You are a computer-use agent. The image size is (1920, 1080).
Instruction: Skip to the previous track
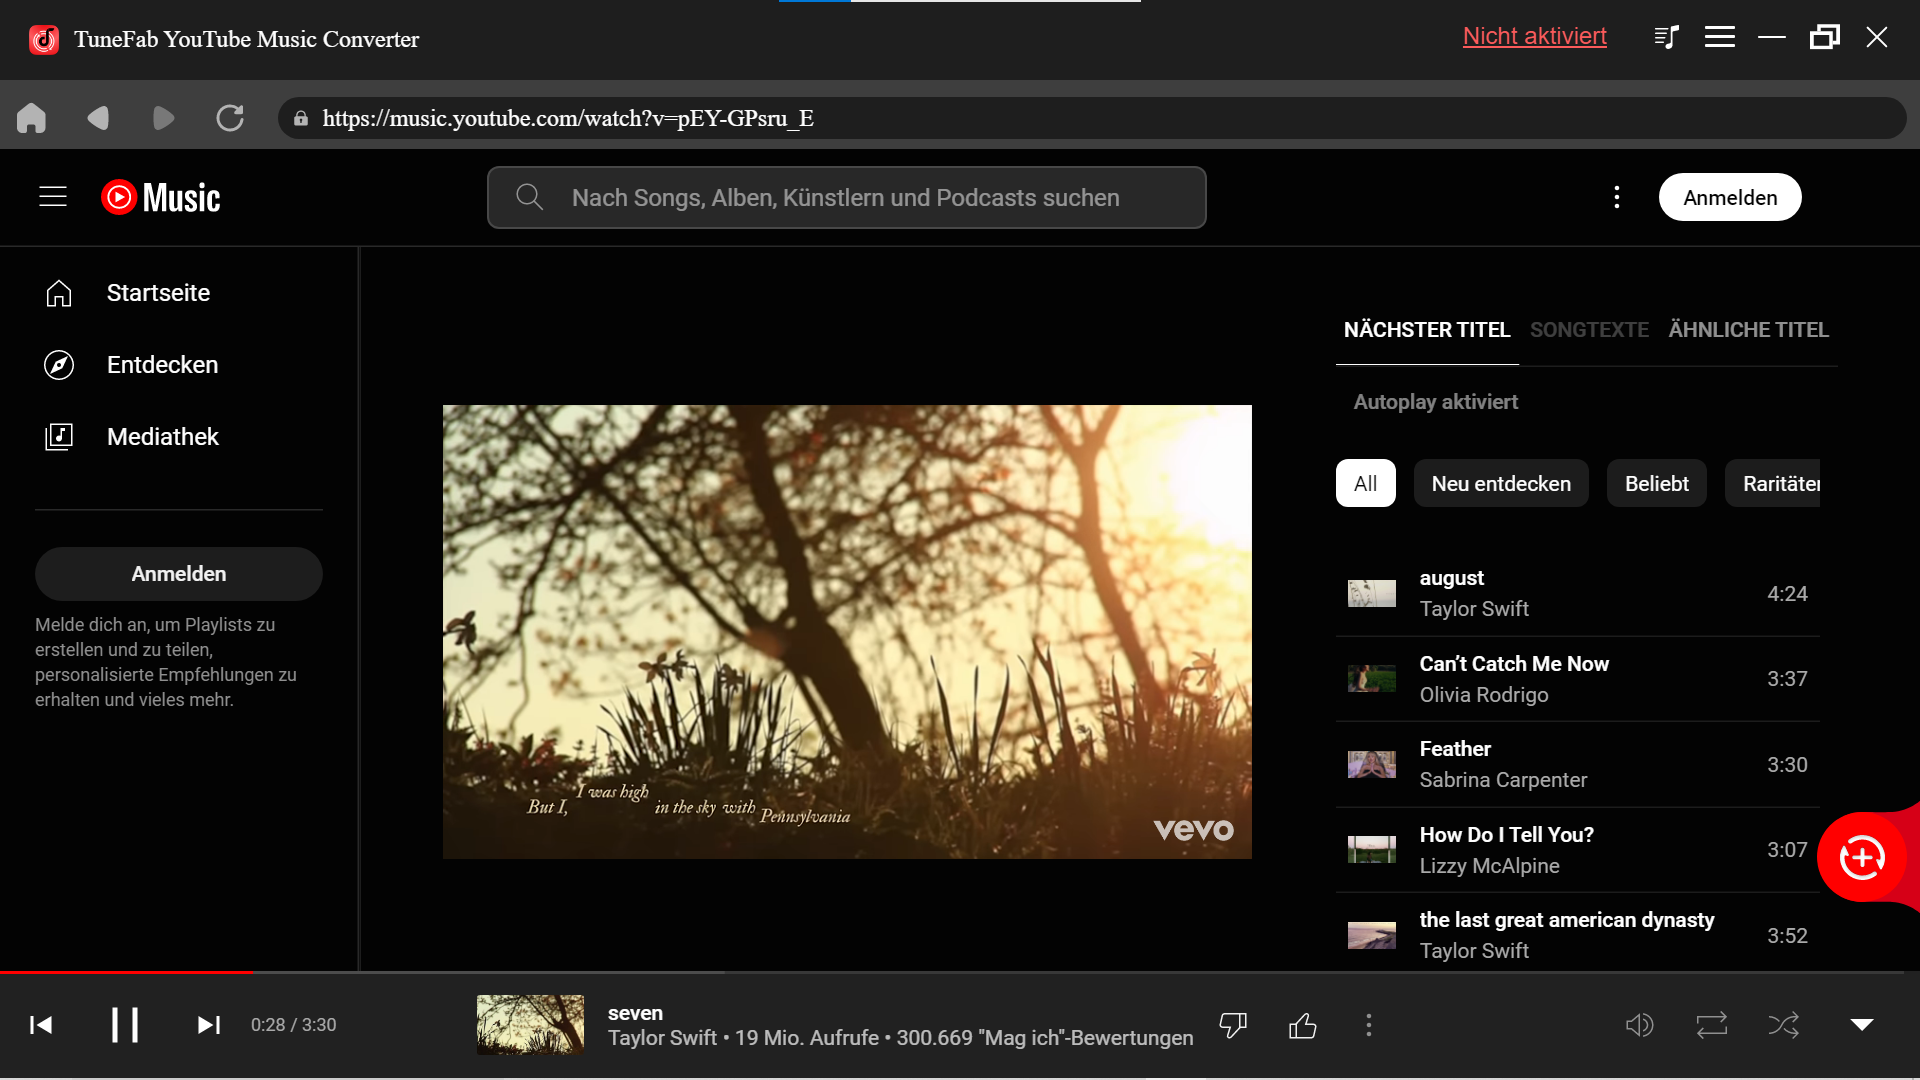click(x=41, y=1025)
